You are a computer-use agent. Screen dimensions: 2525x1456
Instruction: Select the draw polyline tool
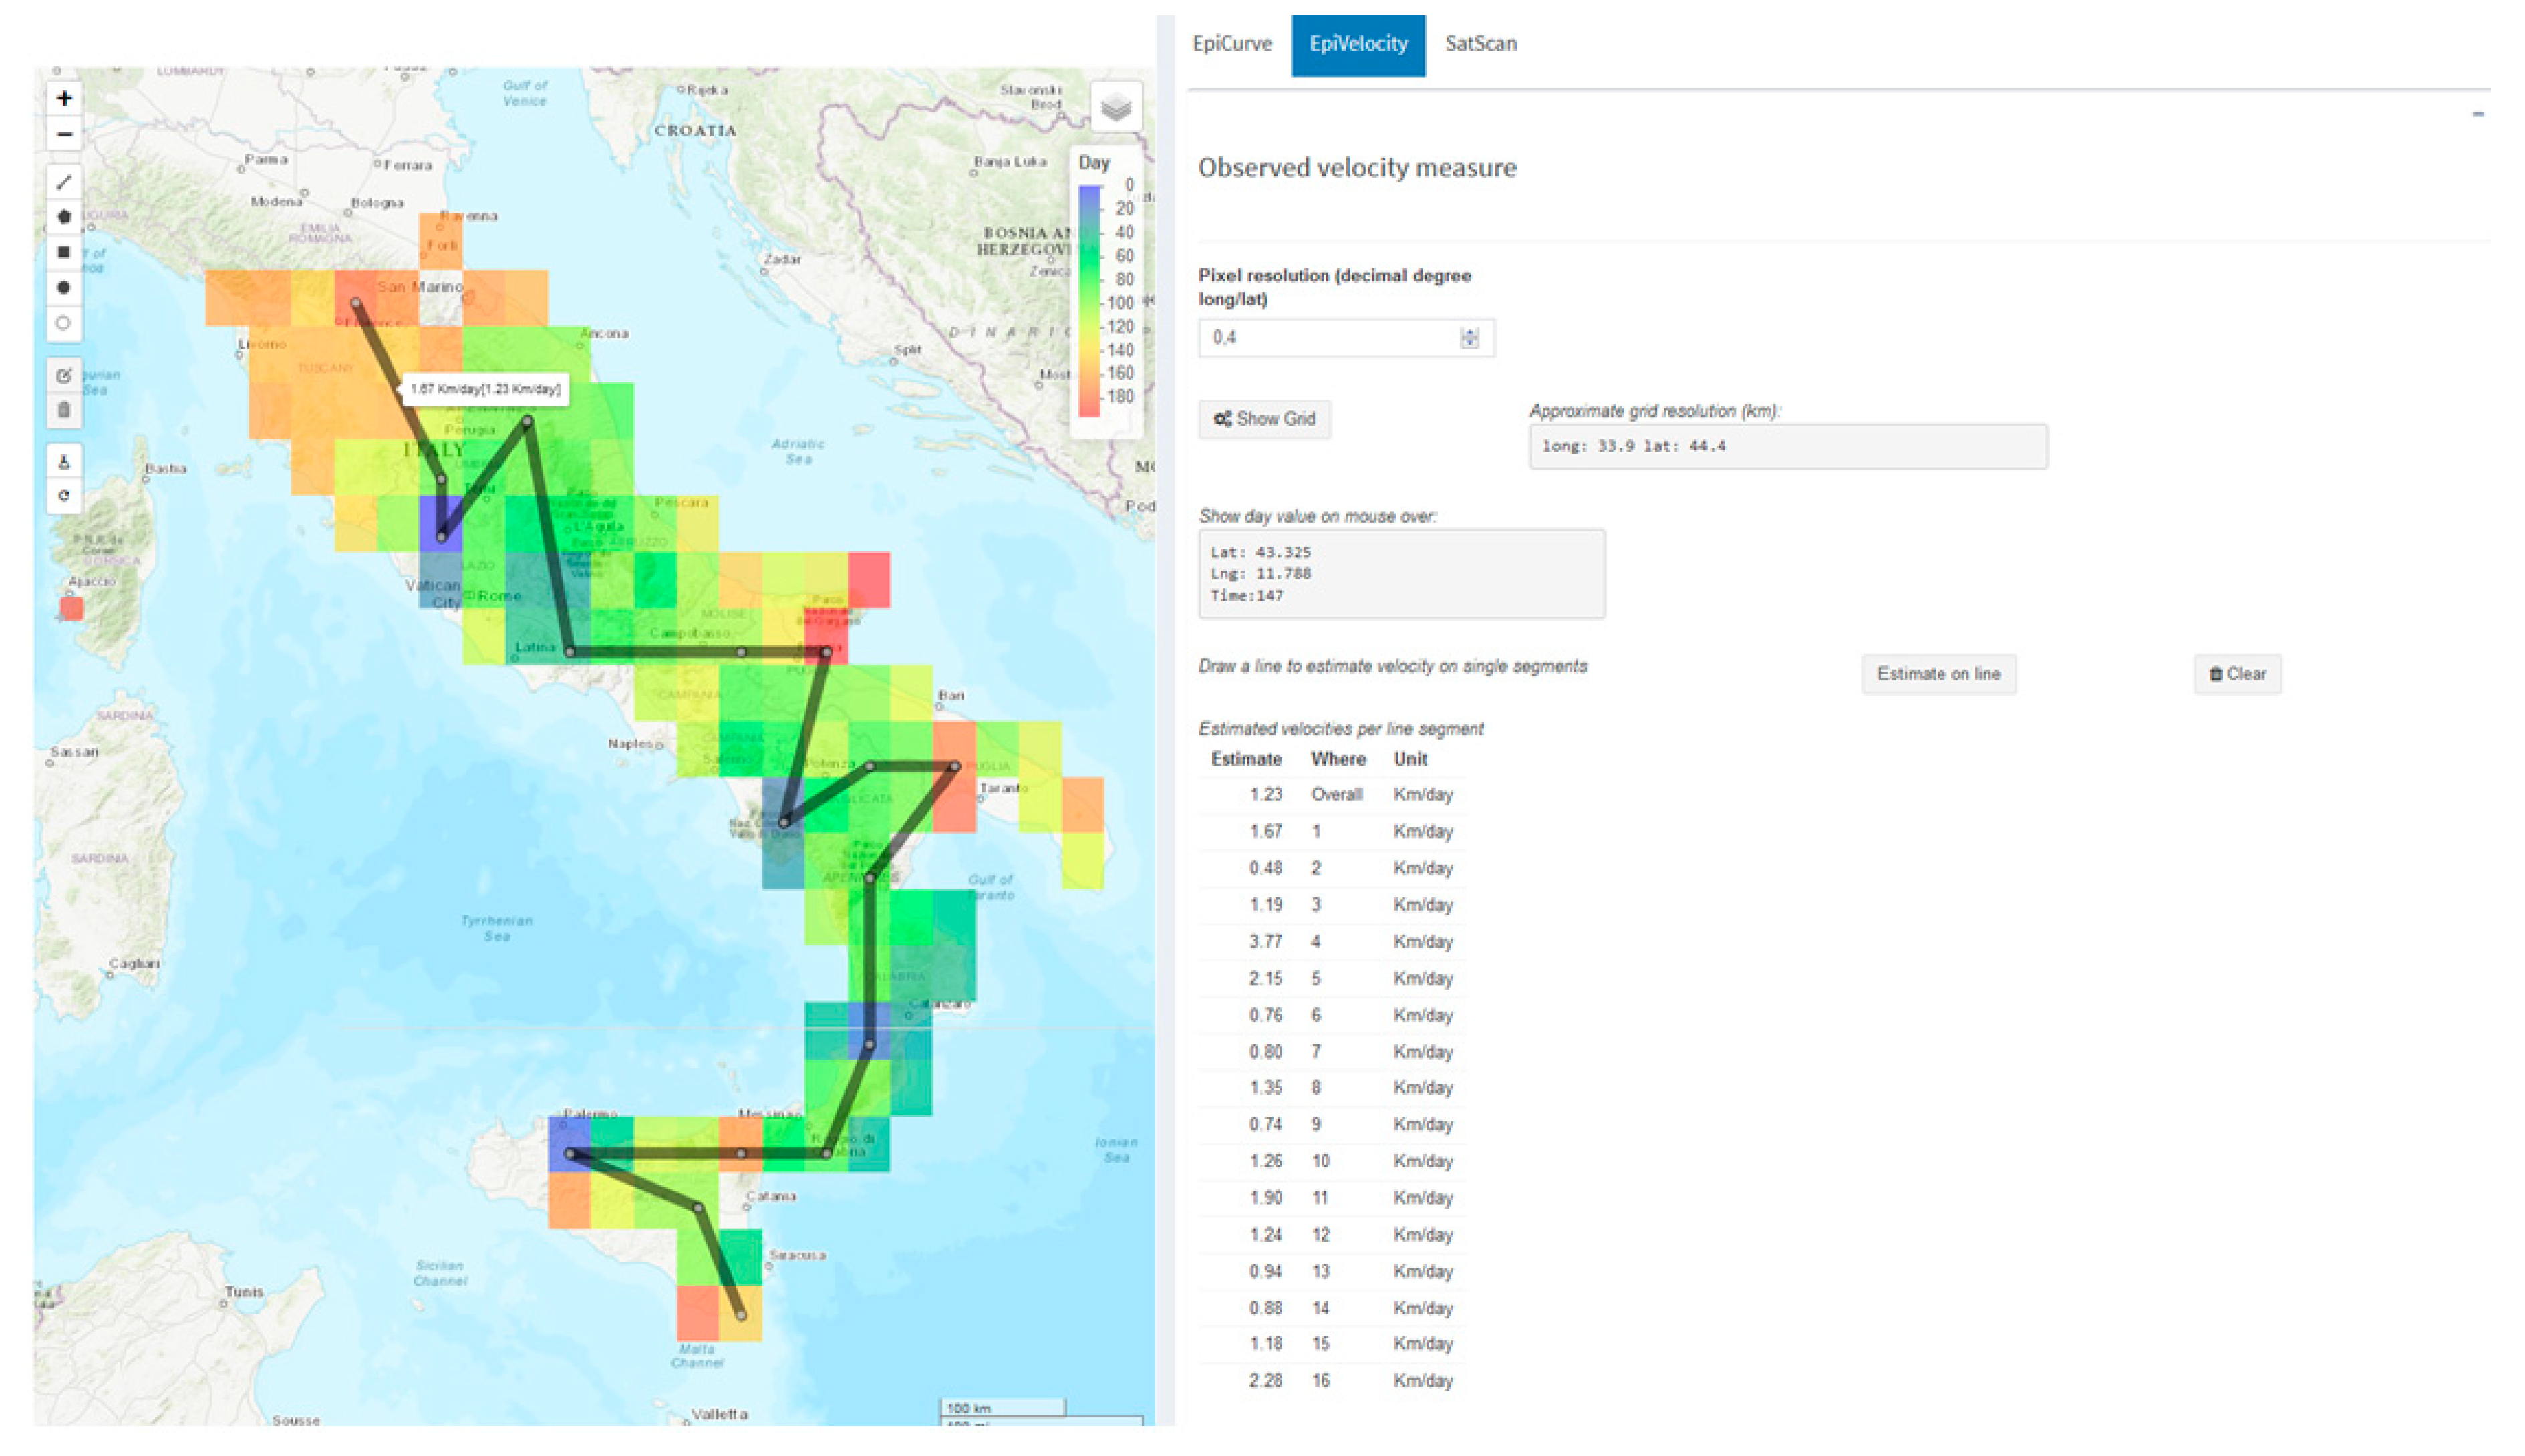pyautogui.click(x=64, y=182)
